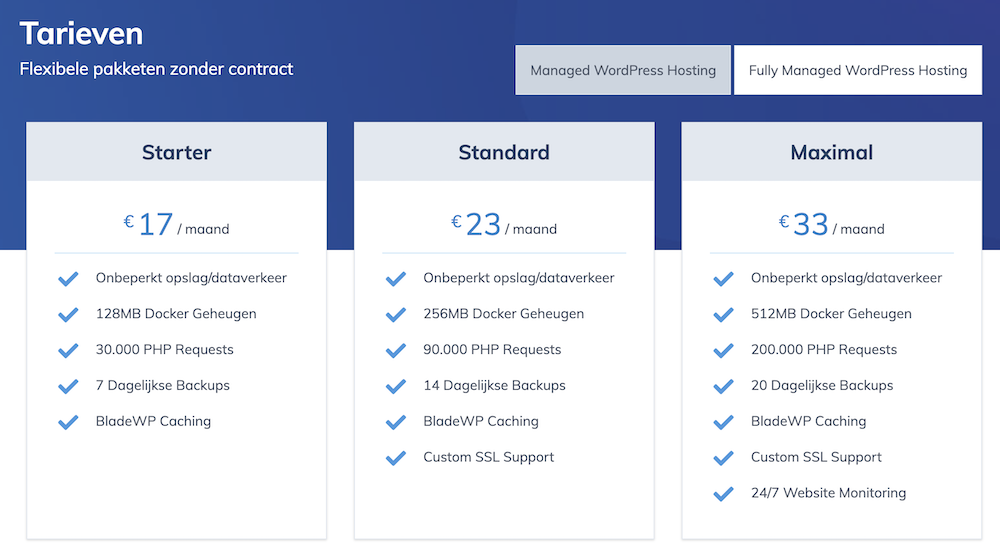The height and width of the screenshot is (559, 1000).
Task: Click checkmark next to 30.000 PHP Requests
Action: (x=68, y=350)
